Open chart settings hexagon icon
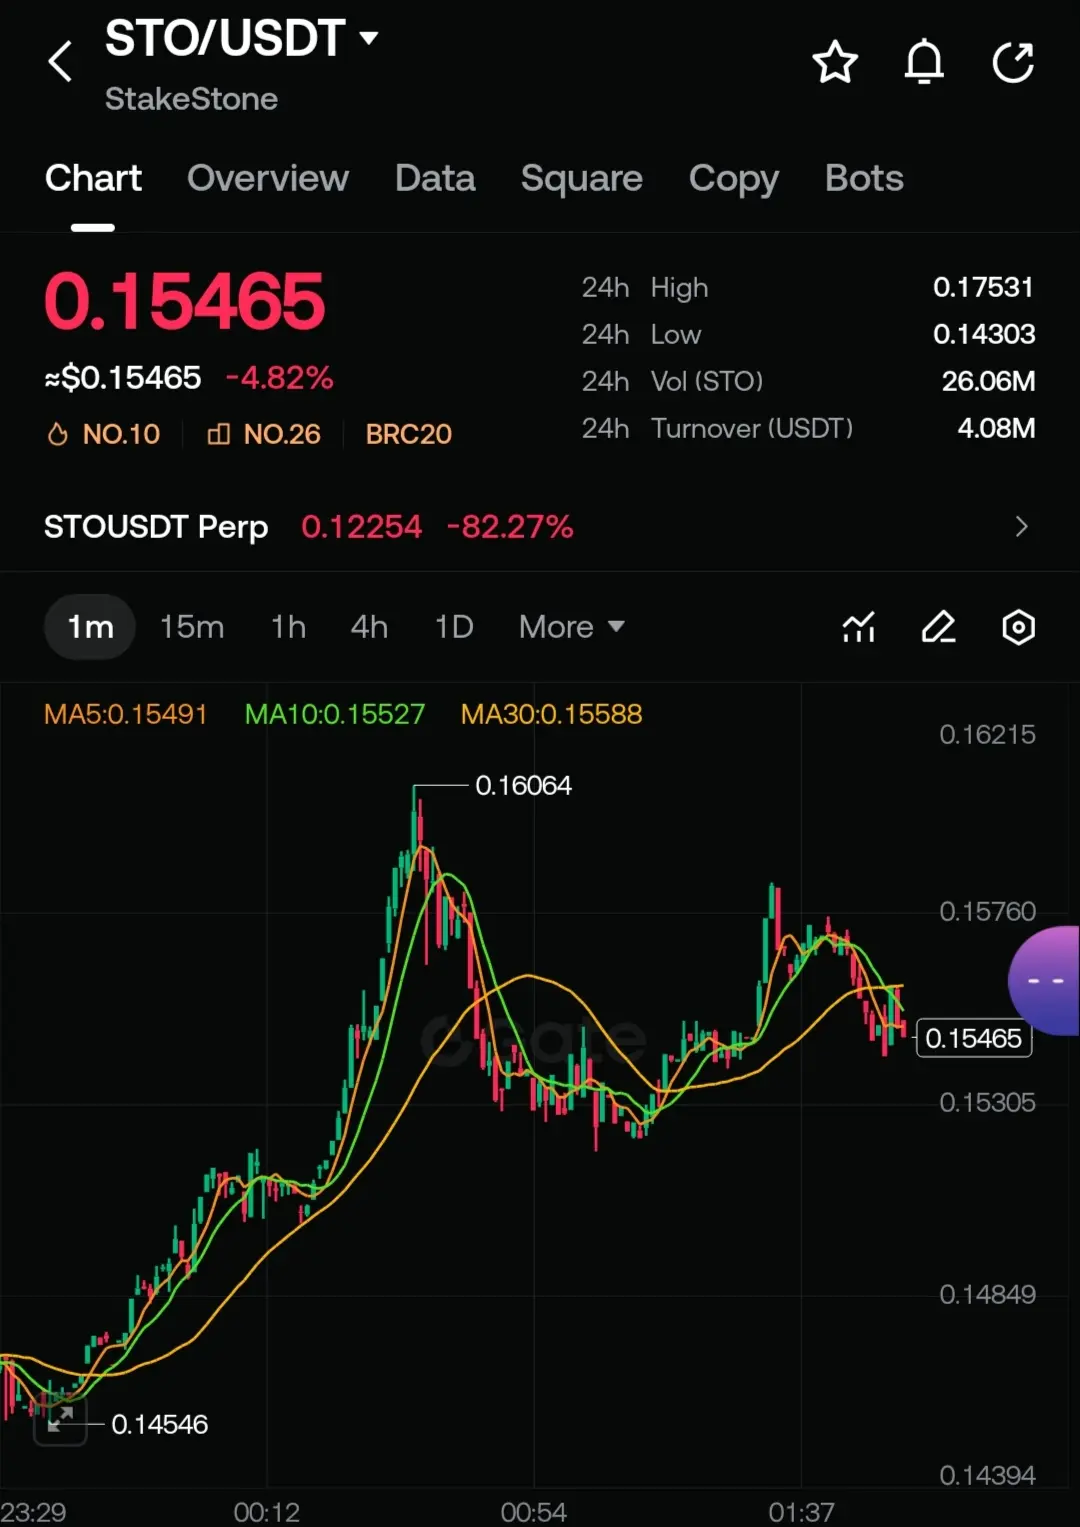The image size is (1080, 1527). click(x=1018, y=627)
